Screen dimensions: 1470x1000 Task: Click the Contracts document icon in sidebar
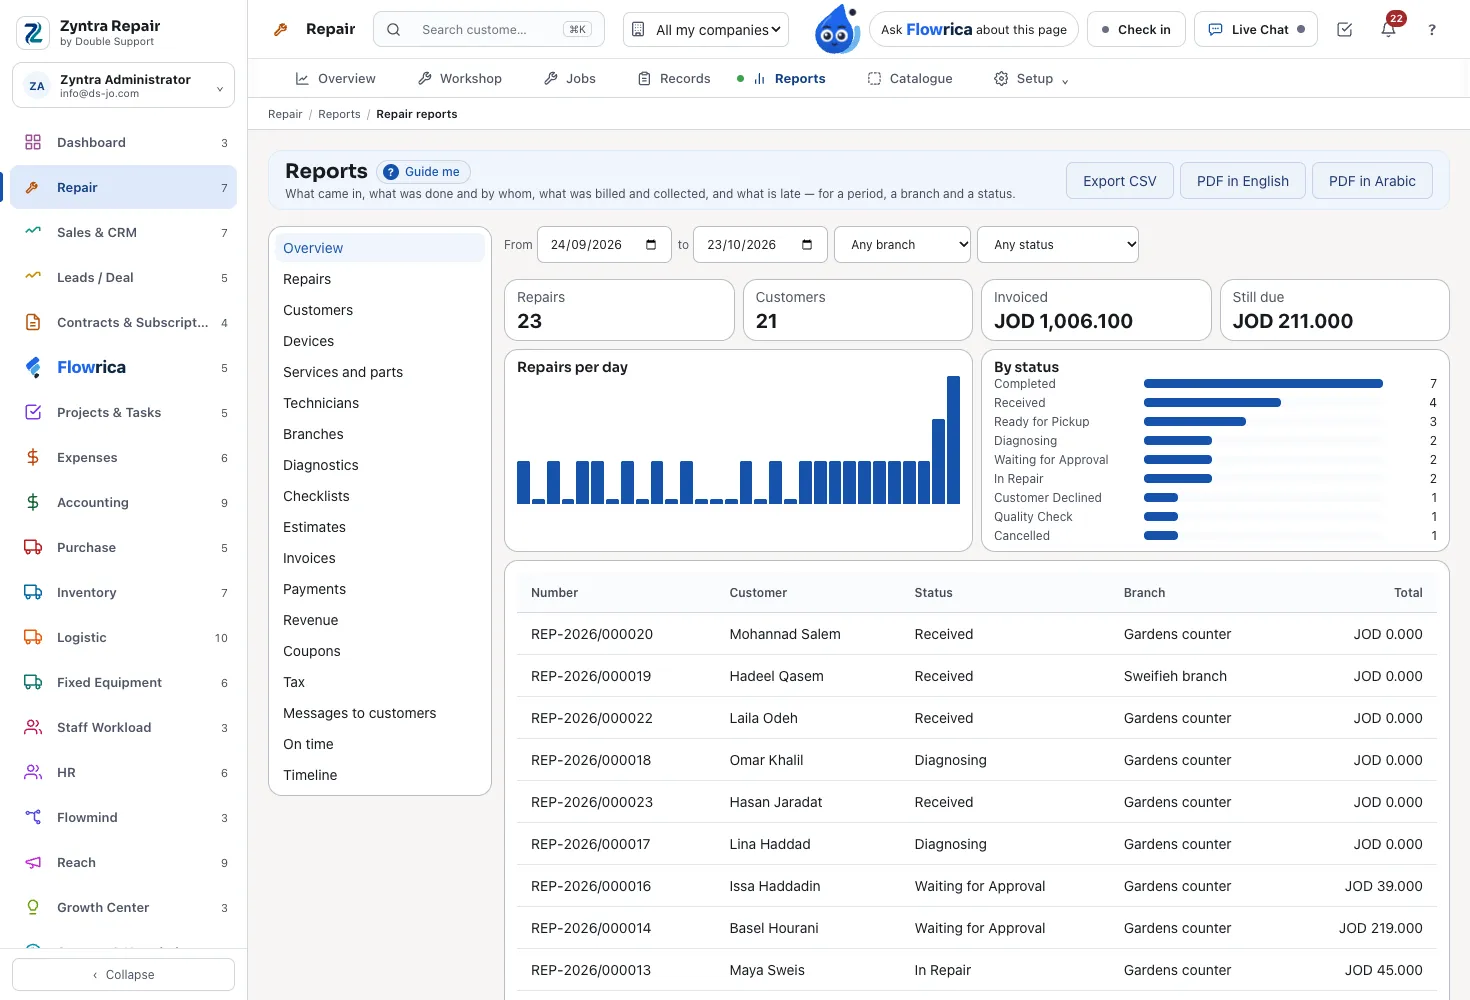tap(33, 322)
